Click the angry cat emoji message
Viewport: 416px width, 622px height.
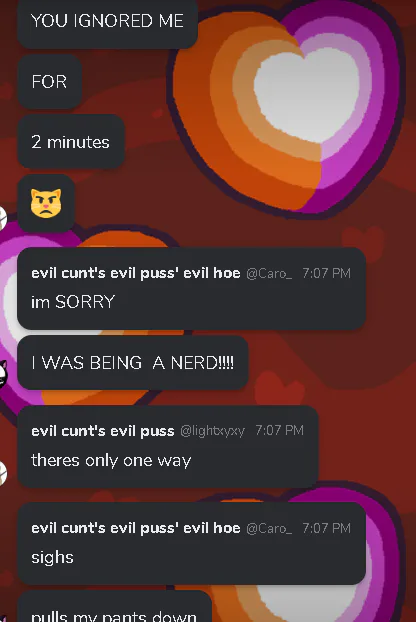click(x=46, y=203)
